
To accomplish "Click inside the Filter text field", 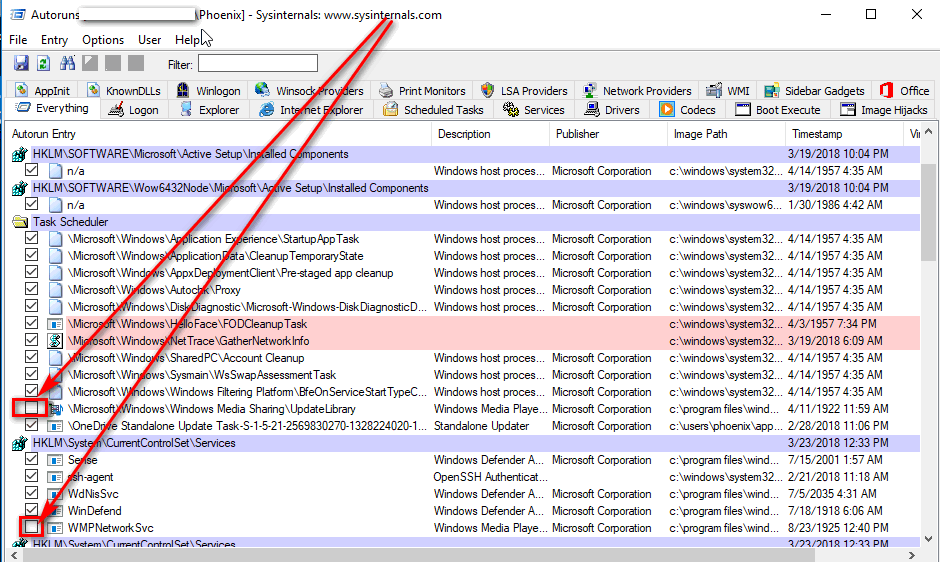I will pyautogui.click(x=257, y=64).
